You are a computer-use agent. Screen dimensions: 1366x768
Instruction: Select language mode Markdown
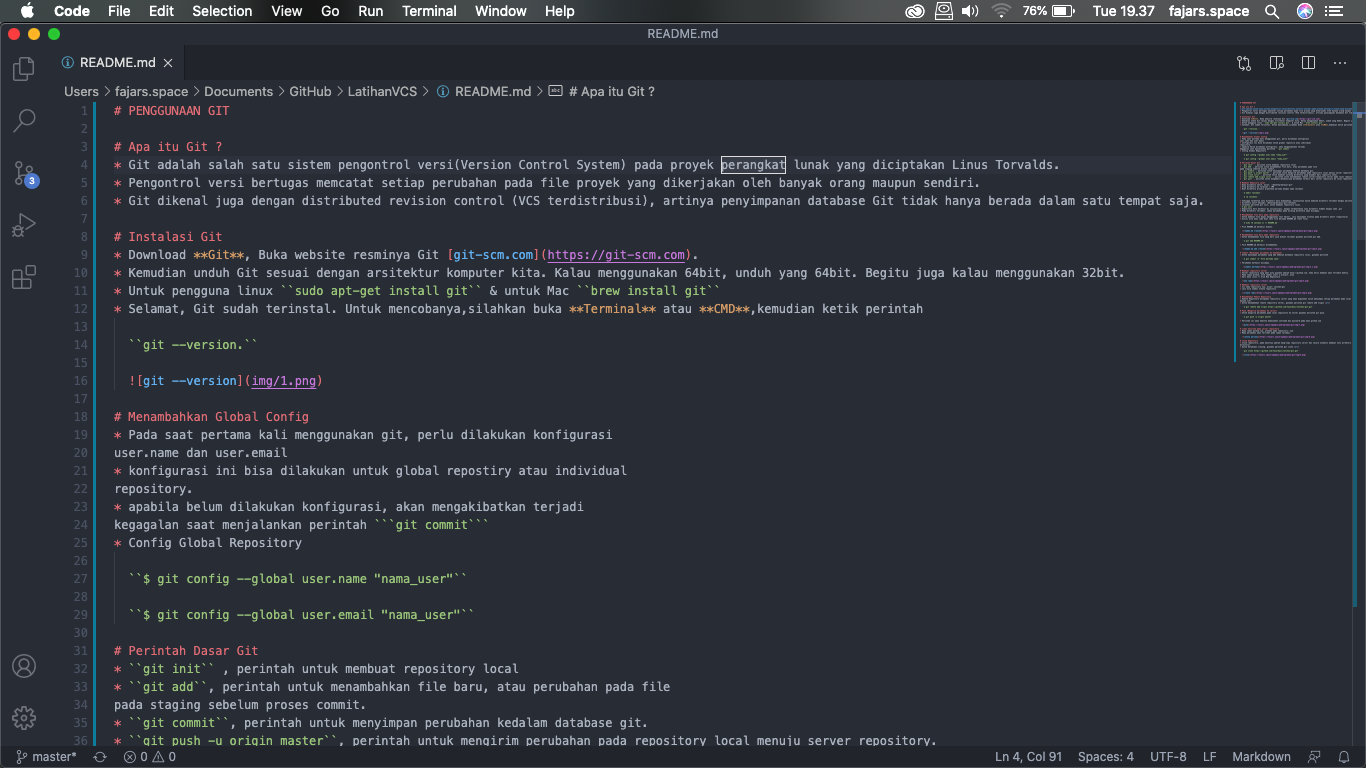(1261, 757)
